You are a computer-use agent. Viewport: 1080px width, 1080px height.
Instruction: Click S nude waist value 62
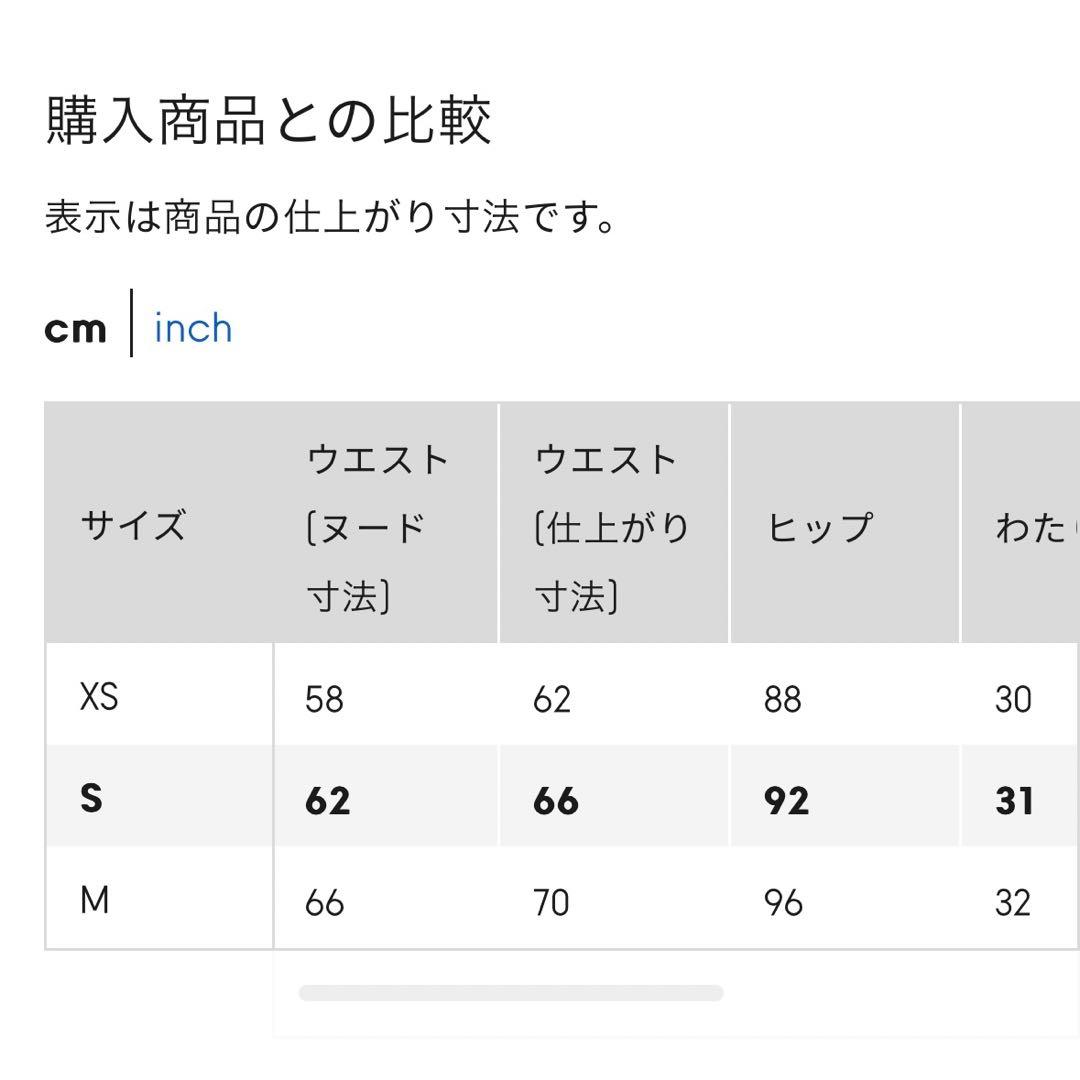(x=327, y=801)
